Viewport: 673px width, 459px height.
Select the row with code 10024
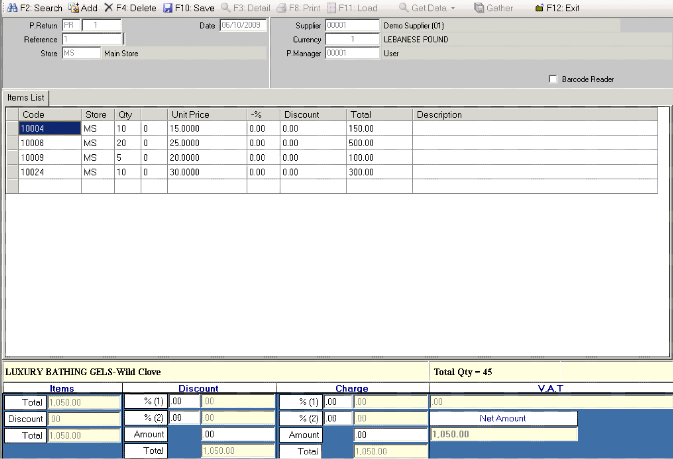tap(50, 172)
